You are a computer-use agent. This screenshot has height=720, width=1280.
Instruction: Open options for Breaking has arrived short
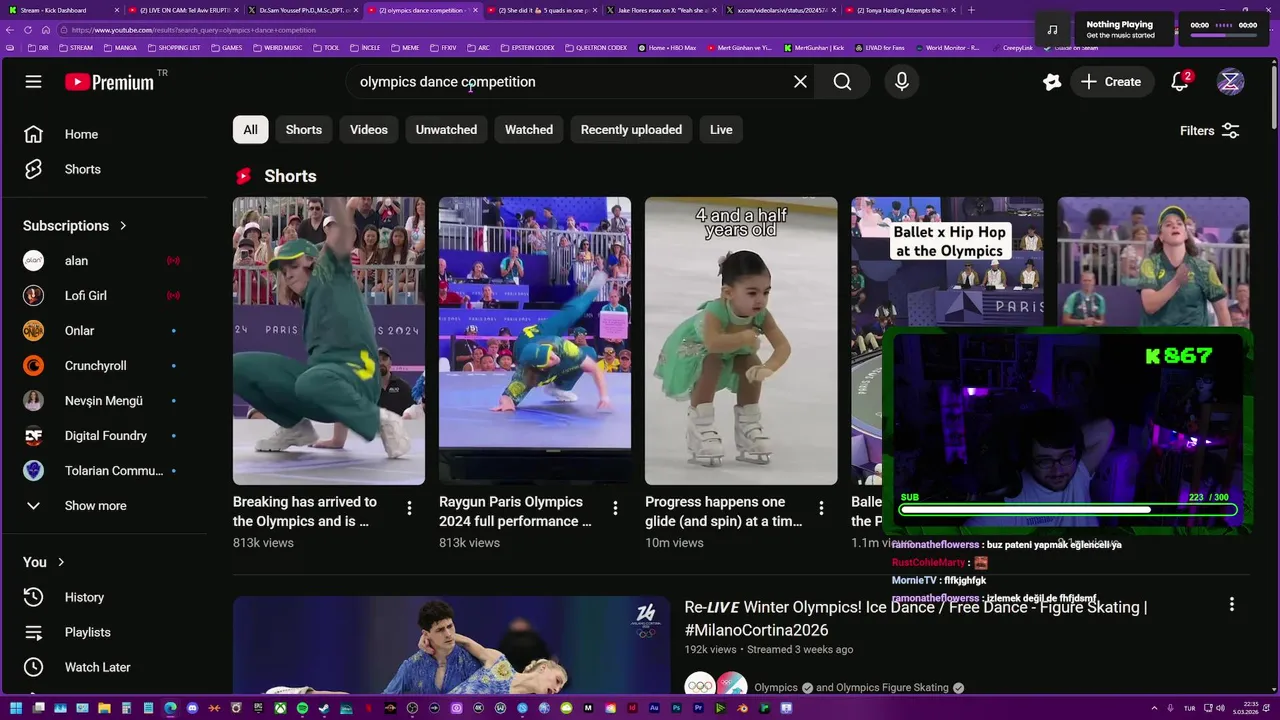409,508
